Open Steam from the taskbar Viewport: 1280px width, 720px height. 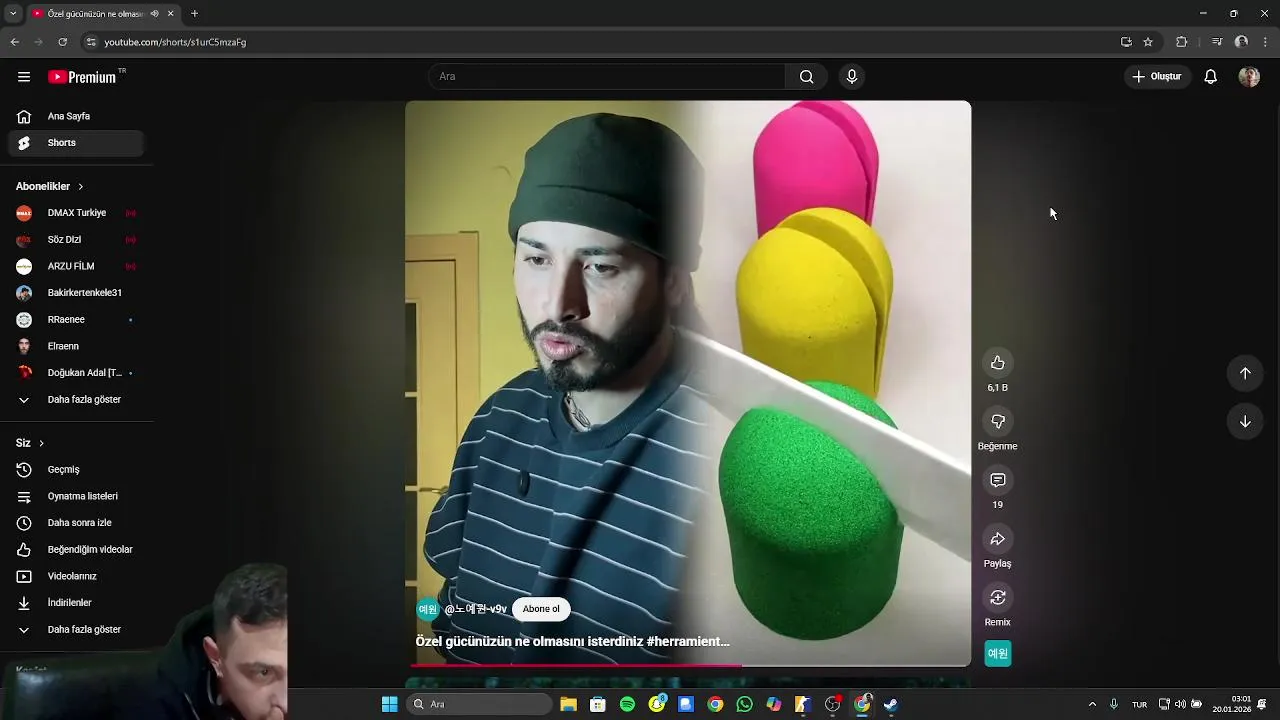[891, 704]
